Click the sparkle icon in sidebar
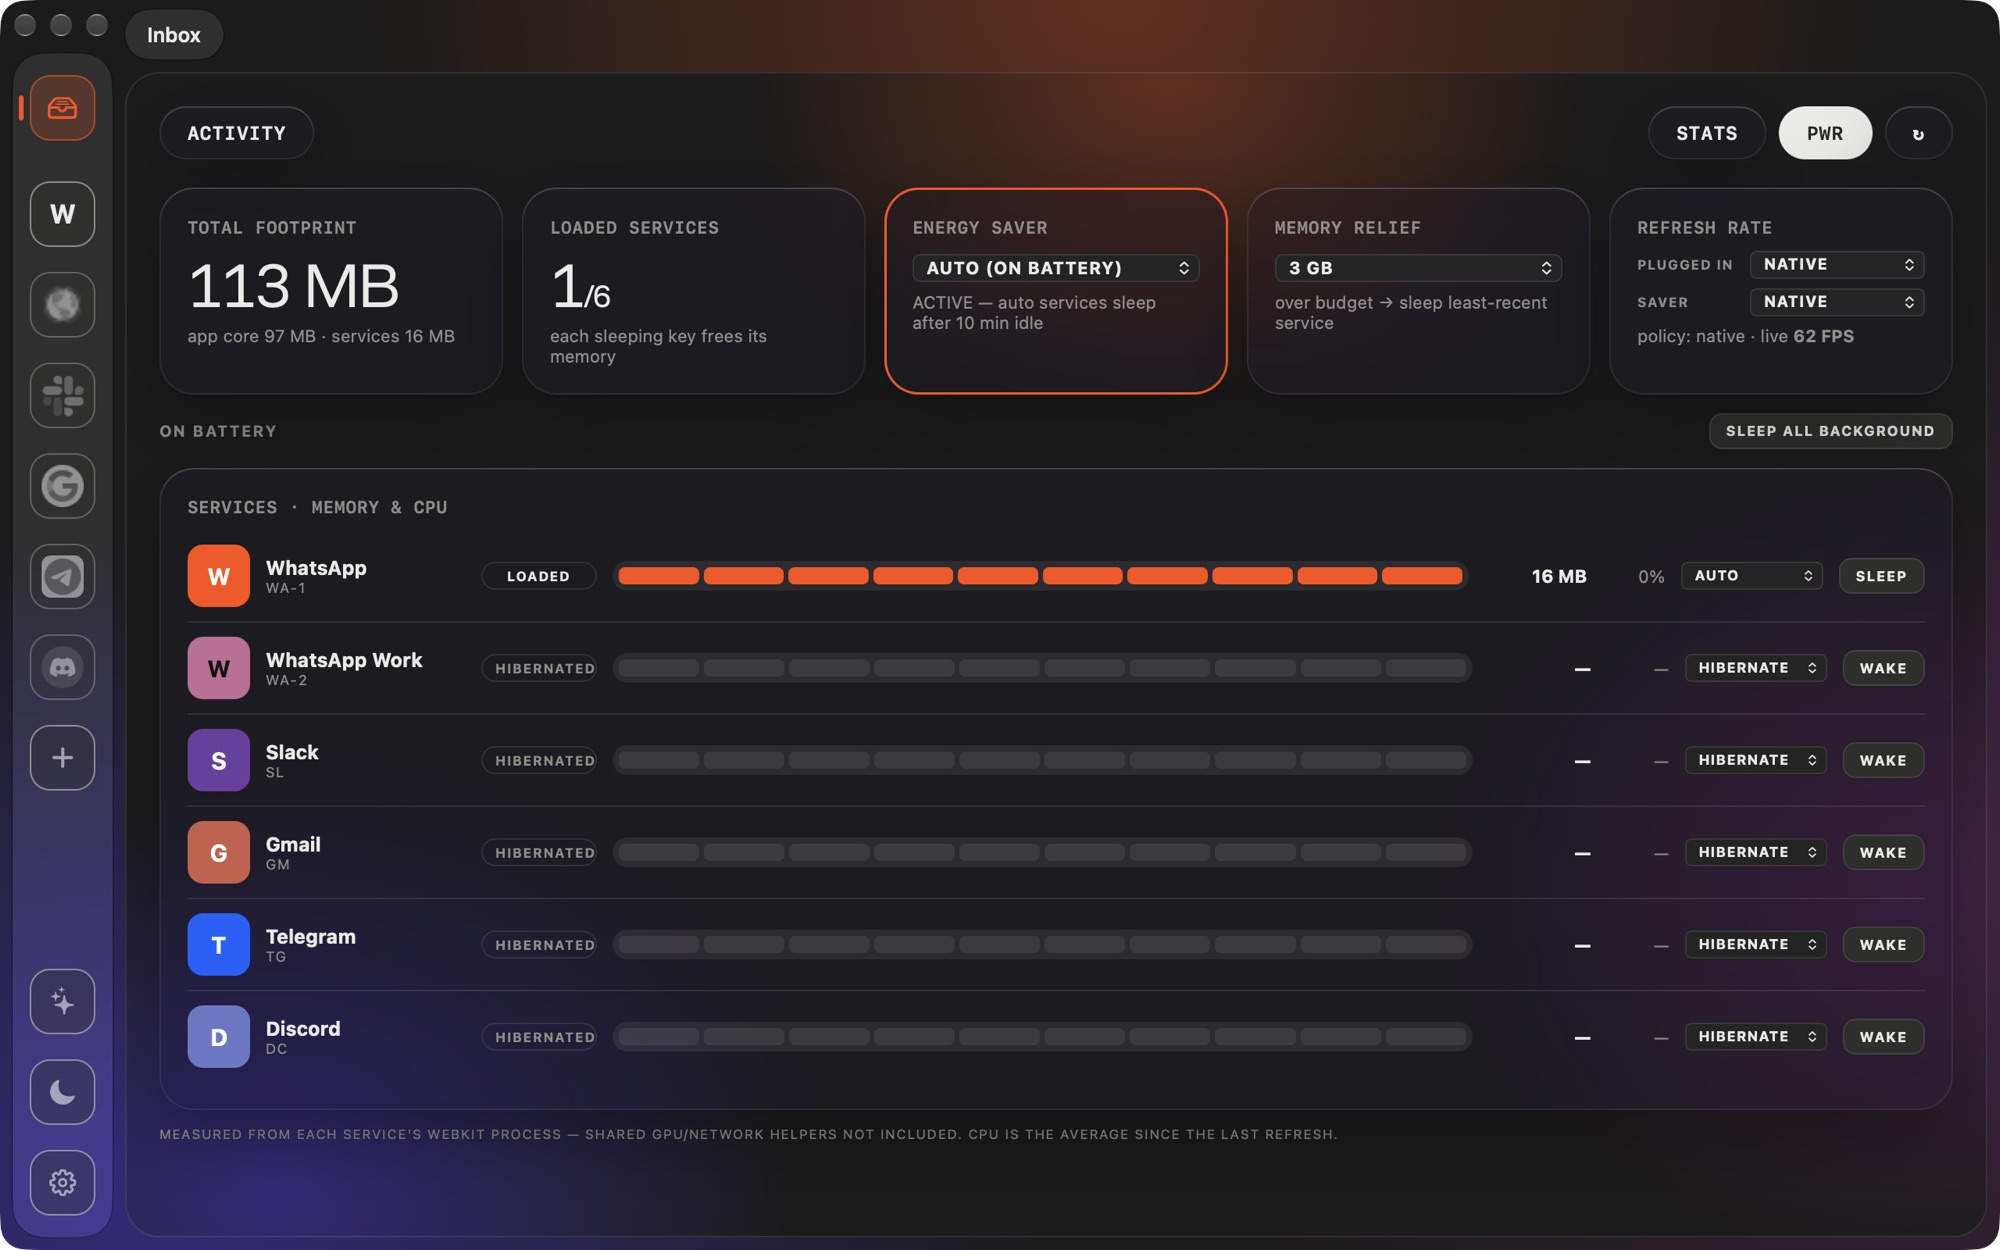The width and height of the screenshot is (2000, 1250). point(62,1001)
